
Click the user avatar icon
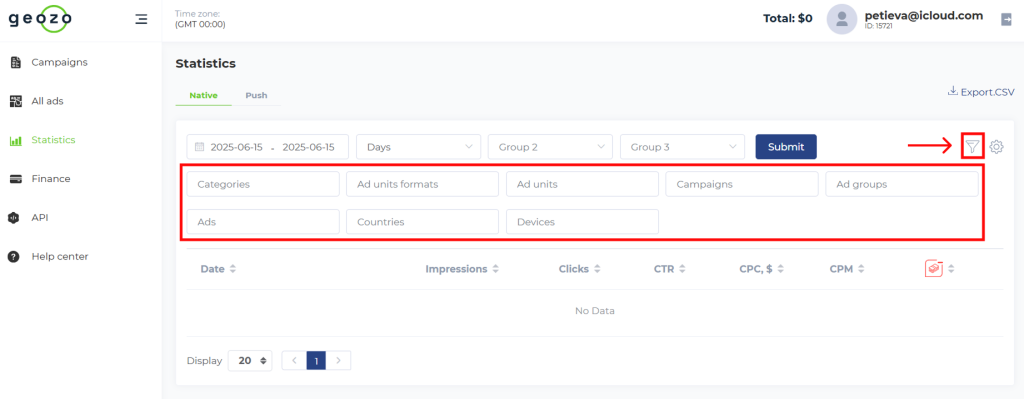(842, 18)
